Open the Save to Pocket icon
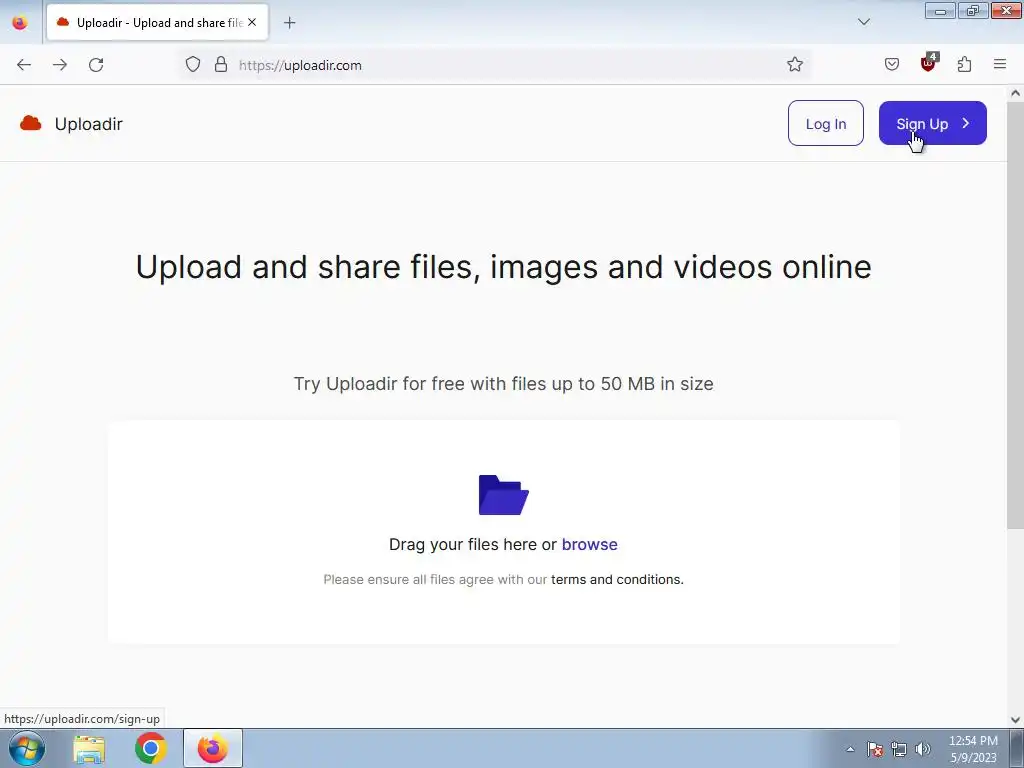This screenshot has height=768, width=1024. coord(892,64)
